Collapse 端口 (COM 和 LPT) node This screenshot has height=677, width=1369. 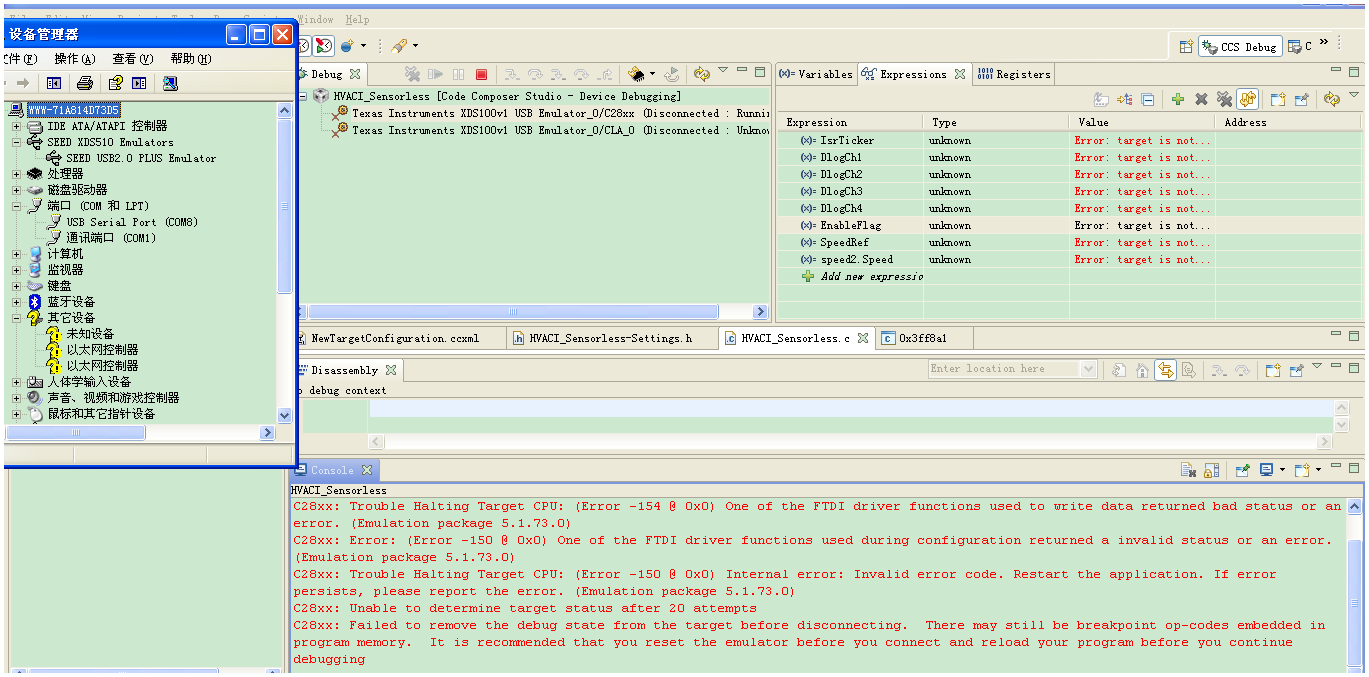(x=16, y=206)
